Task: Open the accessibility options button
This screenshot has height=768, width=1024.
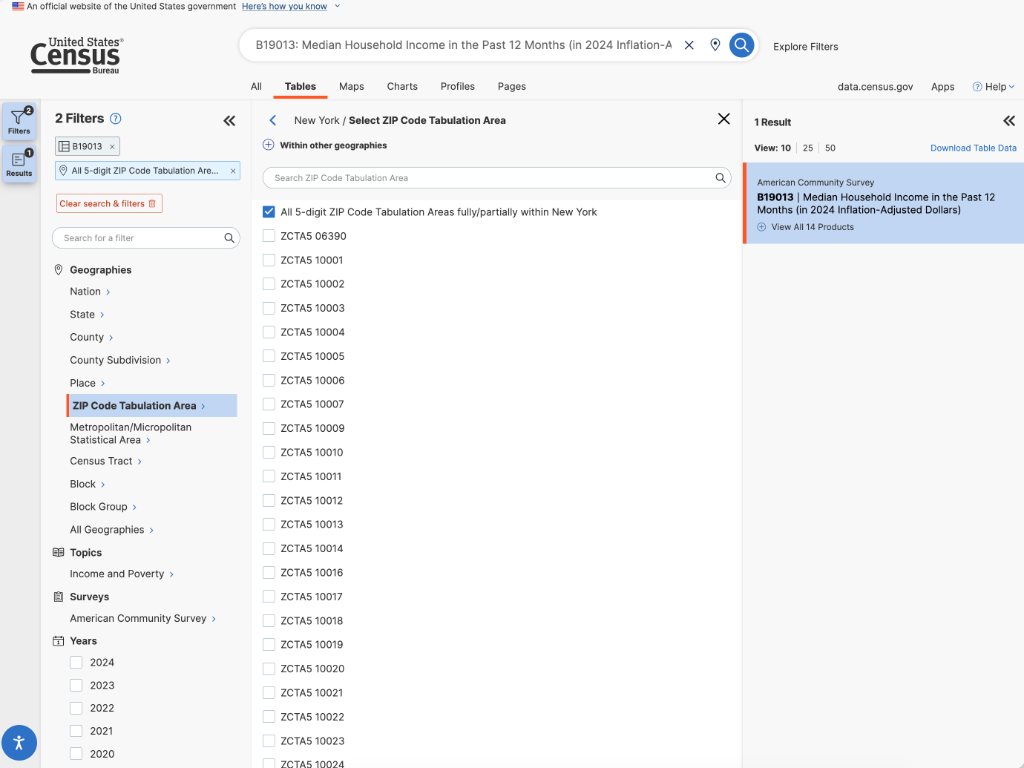Action: pyautogui.click(x=19, y=743)
